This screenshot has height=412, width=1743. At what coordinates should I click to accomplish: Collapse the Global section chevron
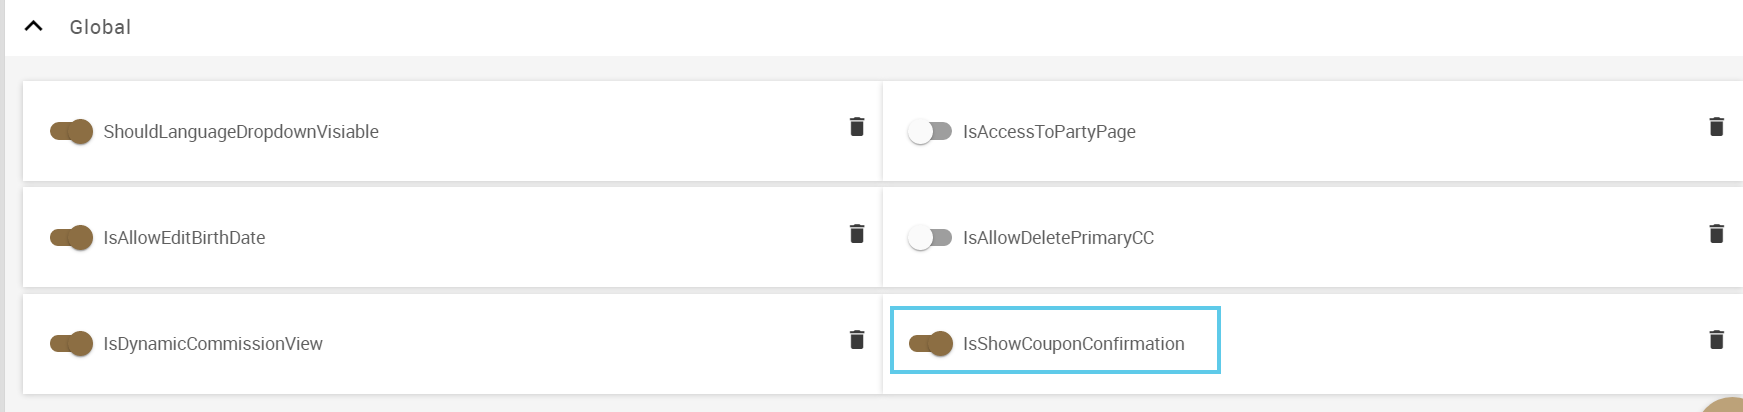point(33,27)
